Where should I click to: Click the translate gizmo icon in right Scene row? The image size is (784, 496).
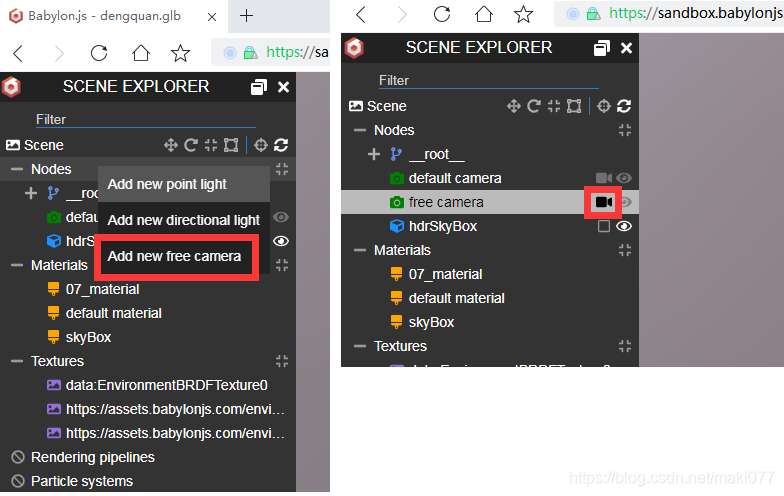pos(514,106)
